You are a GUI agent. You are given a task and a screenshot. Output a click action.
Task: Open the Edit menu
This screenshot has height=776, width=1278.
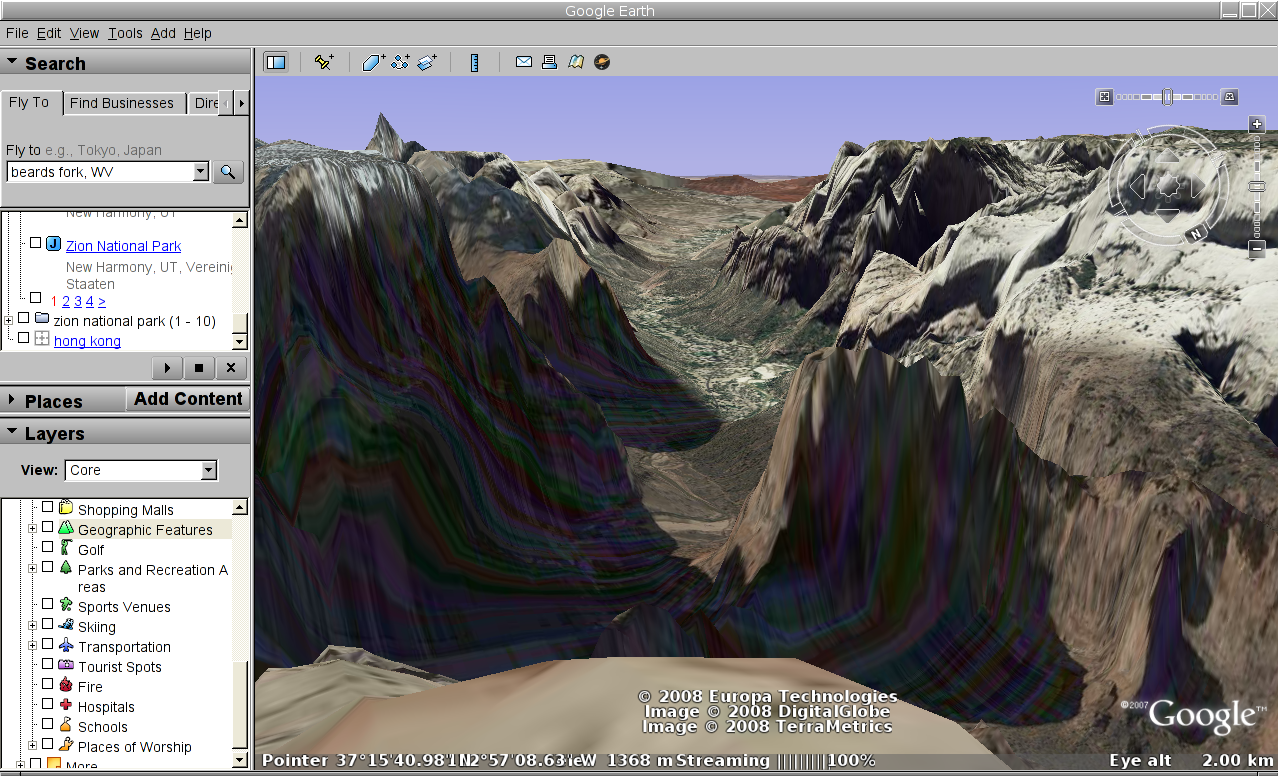pyautogui.click(x=49, y=33)
